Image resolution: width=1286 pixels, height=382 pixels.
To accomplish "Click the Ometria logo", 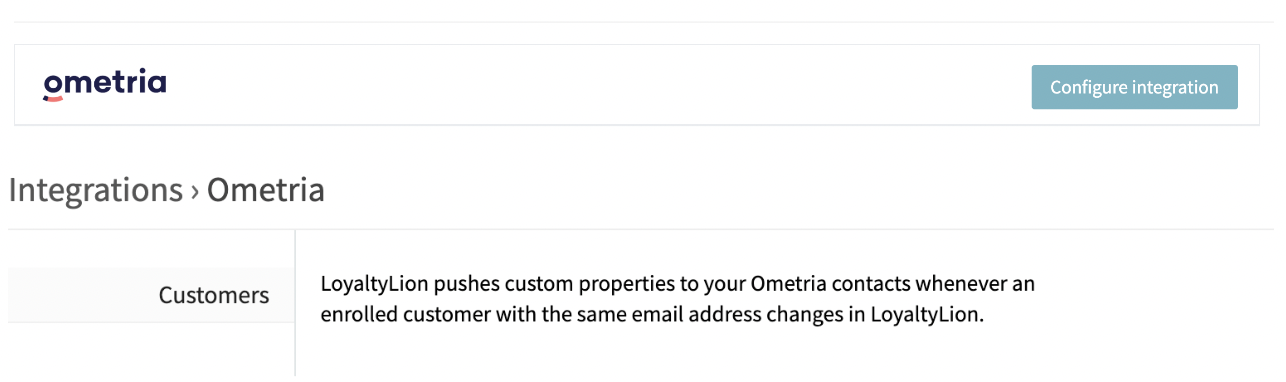I will (104, 85).
